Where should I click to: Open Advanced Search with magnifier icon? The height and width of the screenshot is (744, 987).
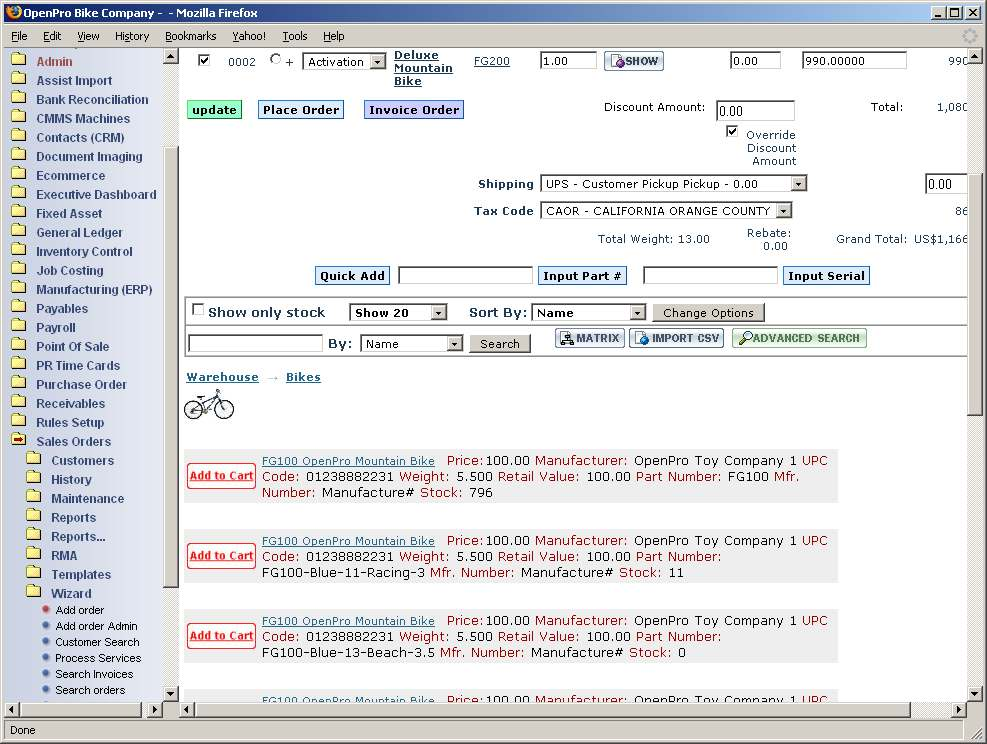pyautogui.click(x=799, y=339)
